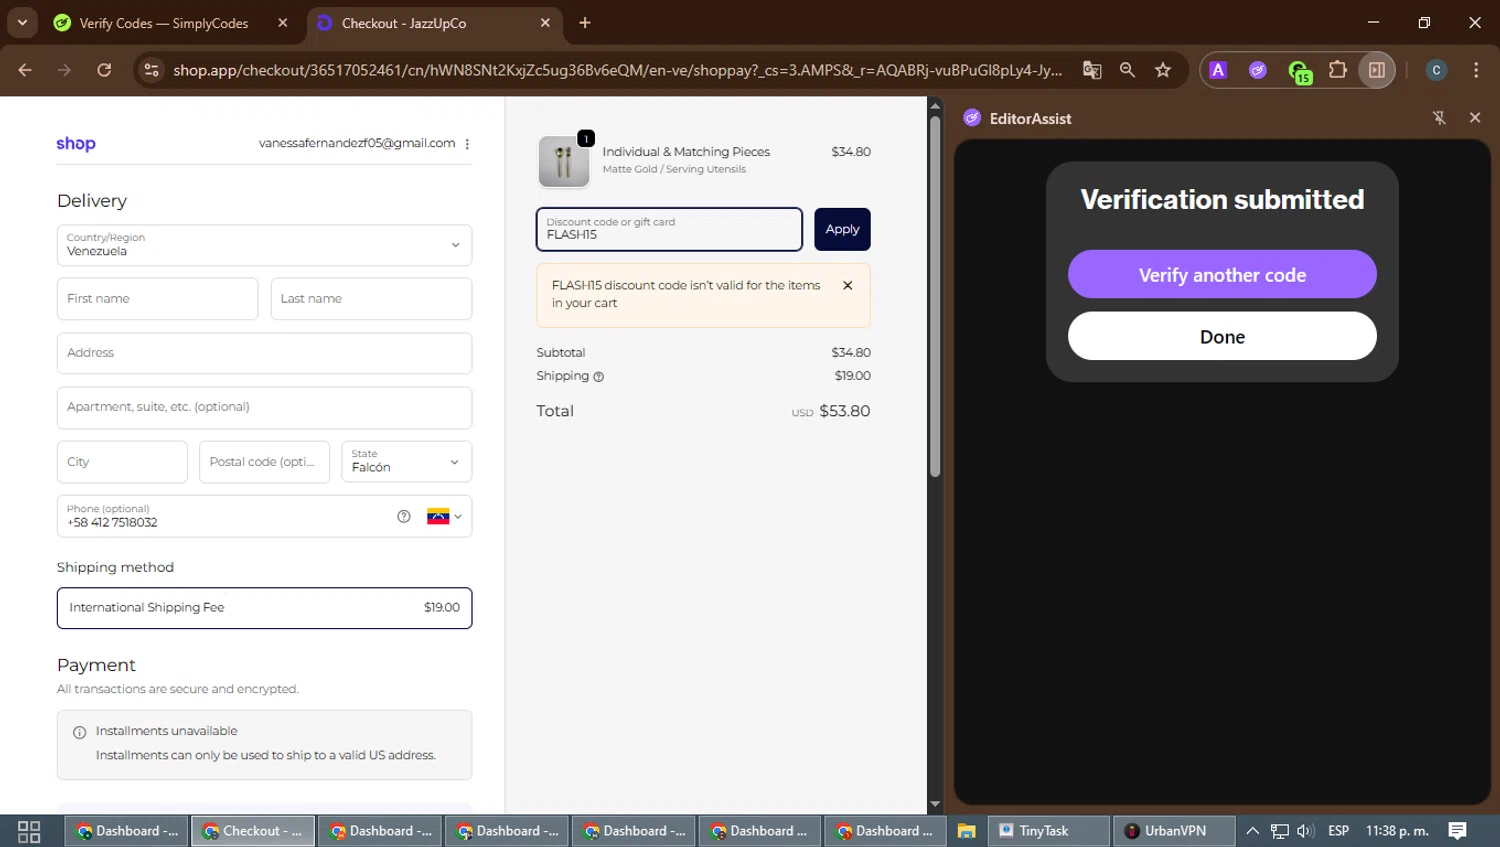Go back to previous page
Image resolution: width=1500 pixels, height=847 pixels.
pos(25,70)
